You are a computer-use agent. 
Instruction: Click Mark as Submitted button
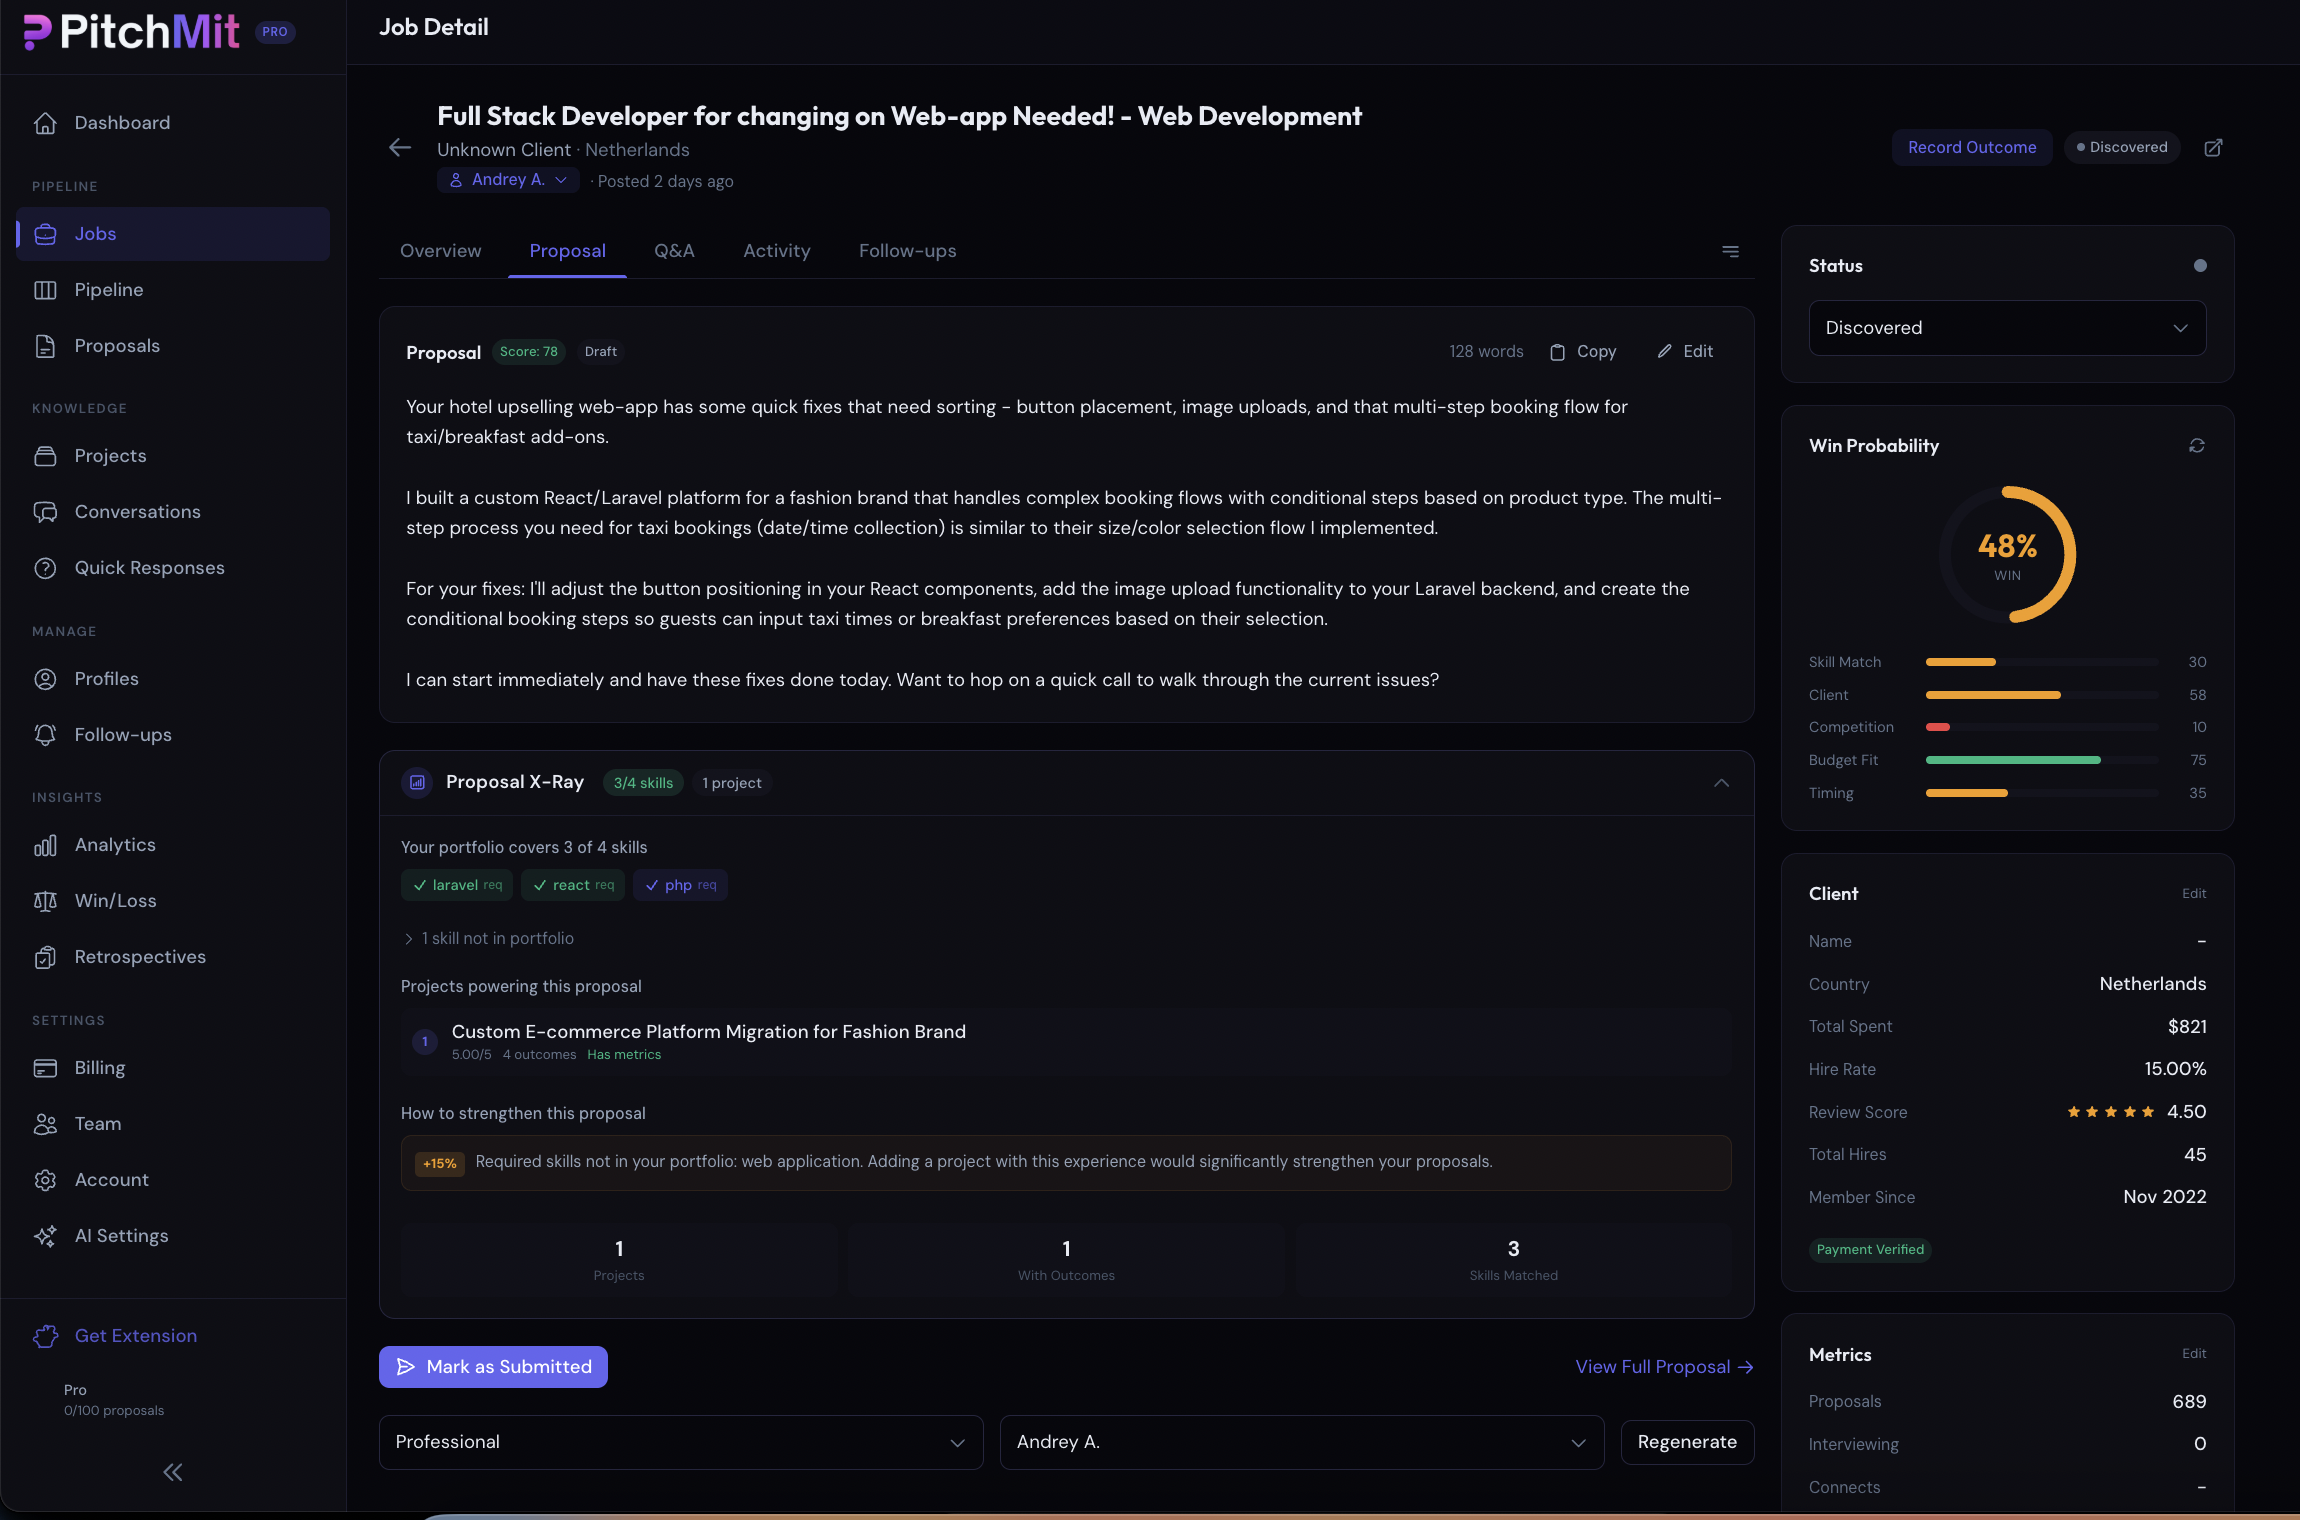coord(493,1367)
